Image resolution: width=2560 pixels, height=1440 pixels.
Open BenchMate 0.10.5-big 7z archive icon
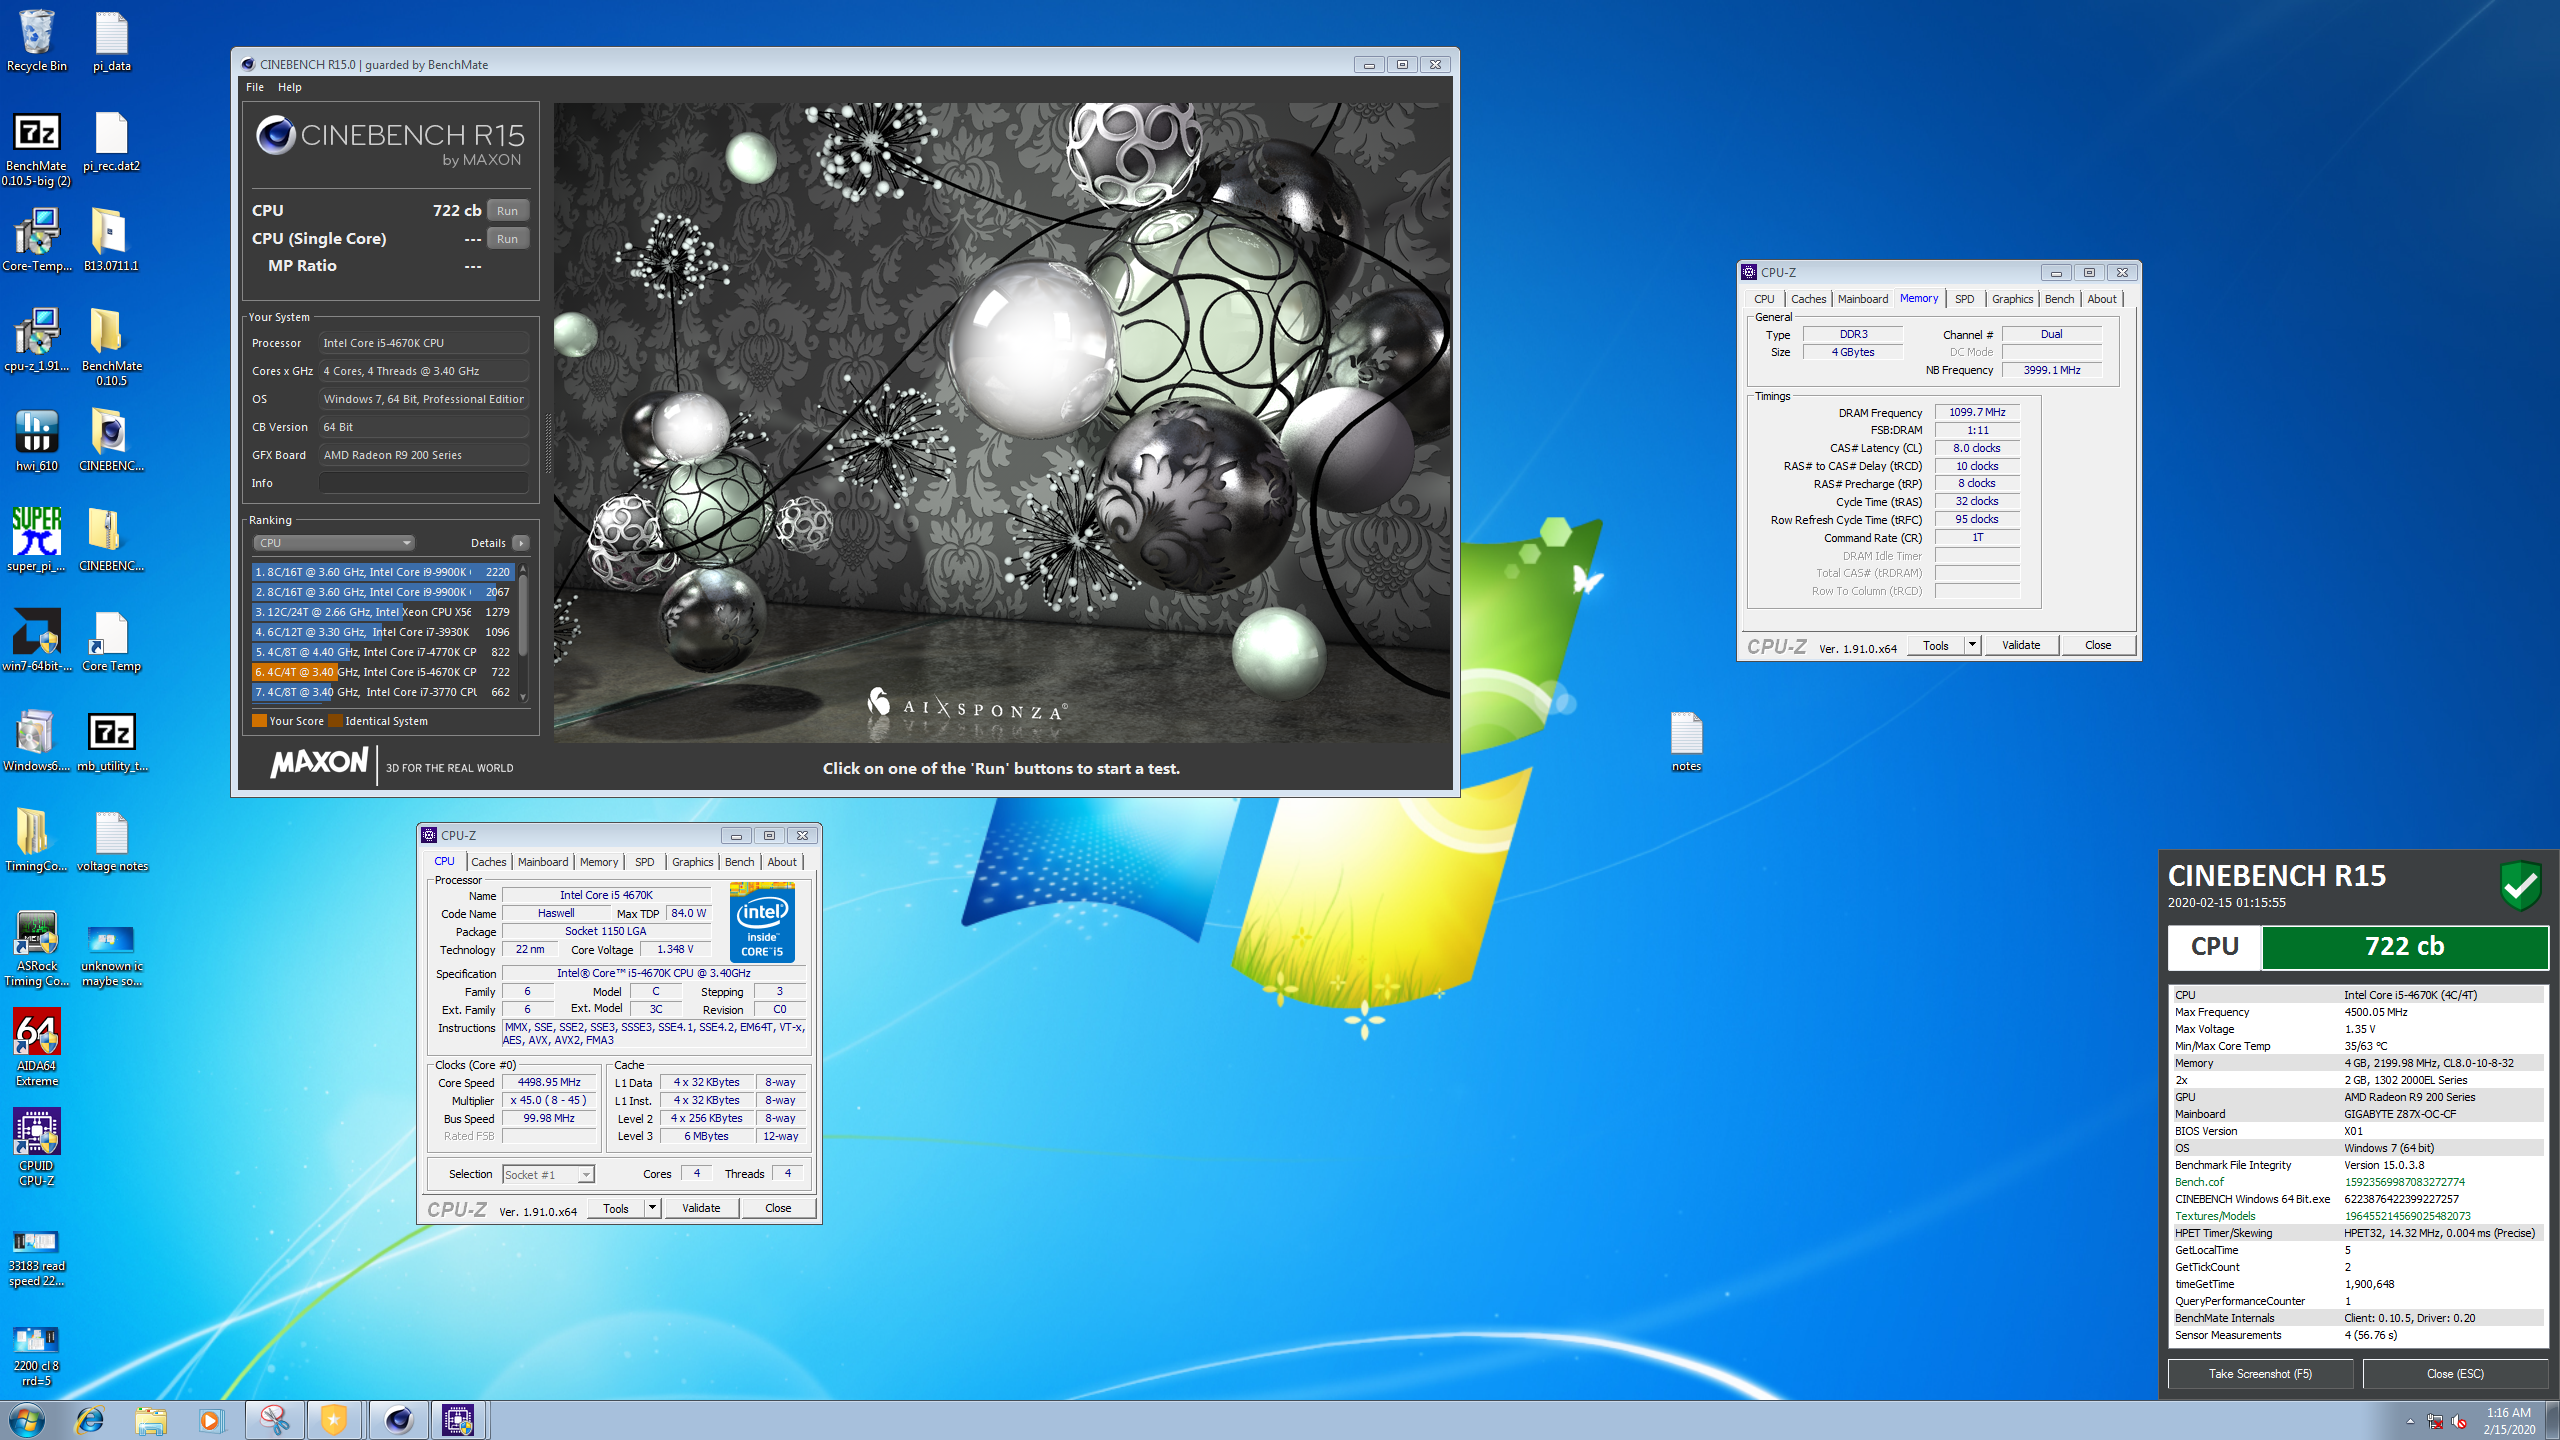[x=37, y=148]
